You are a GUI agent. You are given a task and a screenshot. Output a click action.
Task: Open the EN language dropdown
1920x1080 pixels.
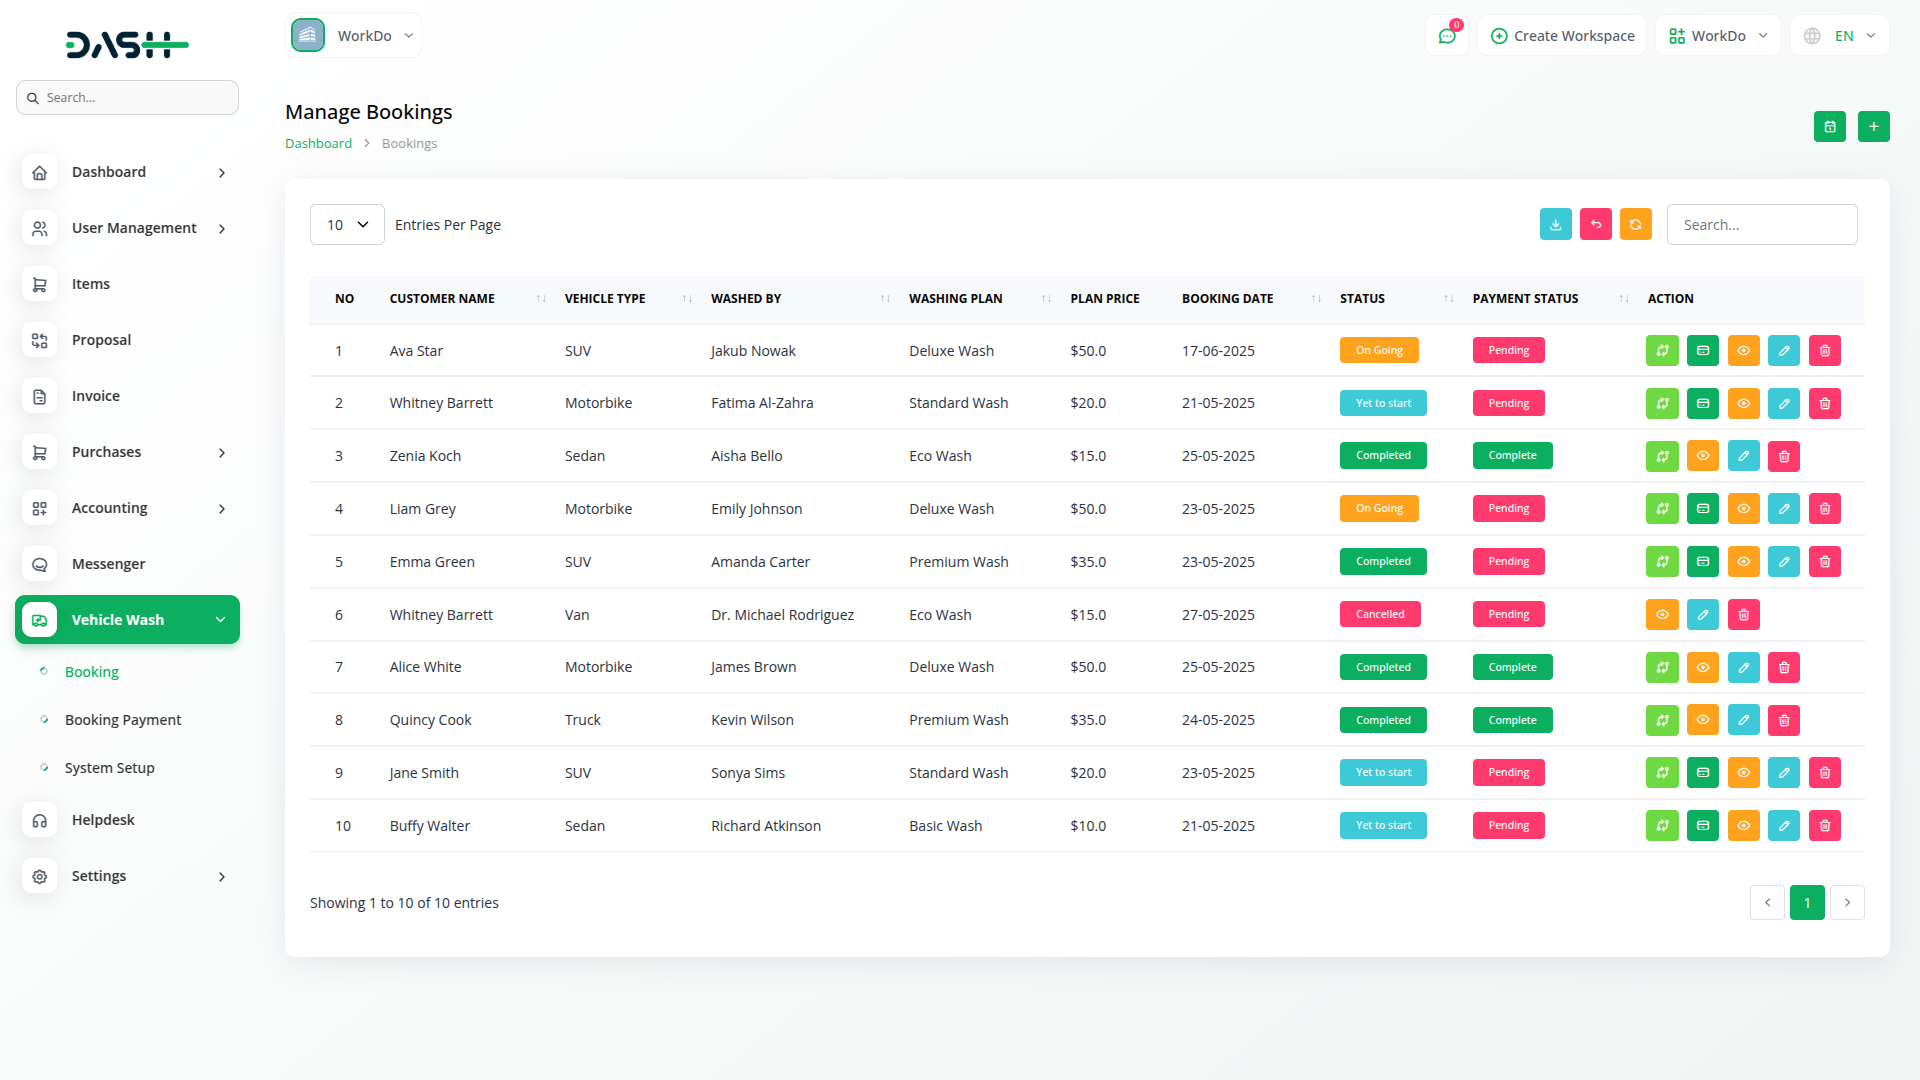[1840, 36]
